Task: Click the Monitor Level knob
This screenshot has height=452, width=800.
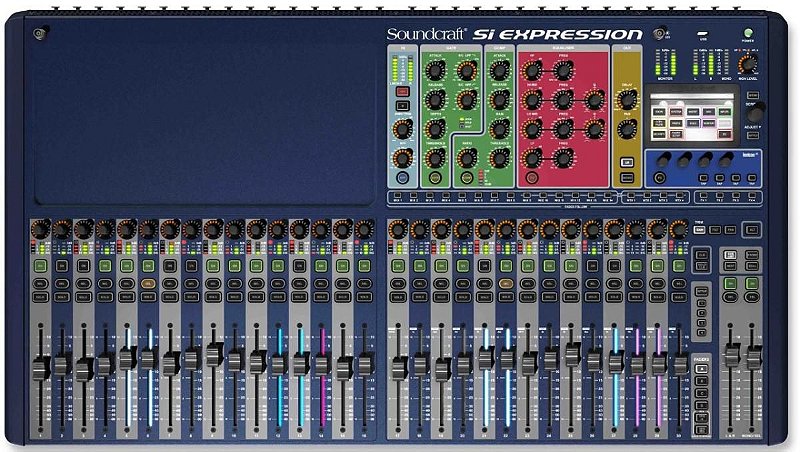Action: [x=747, y=64]
